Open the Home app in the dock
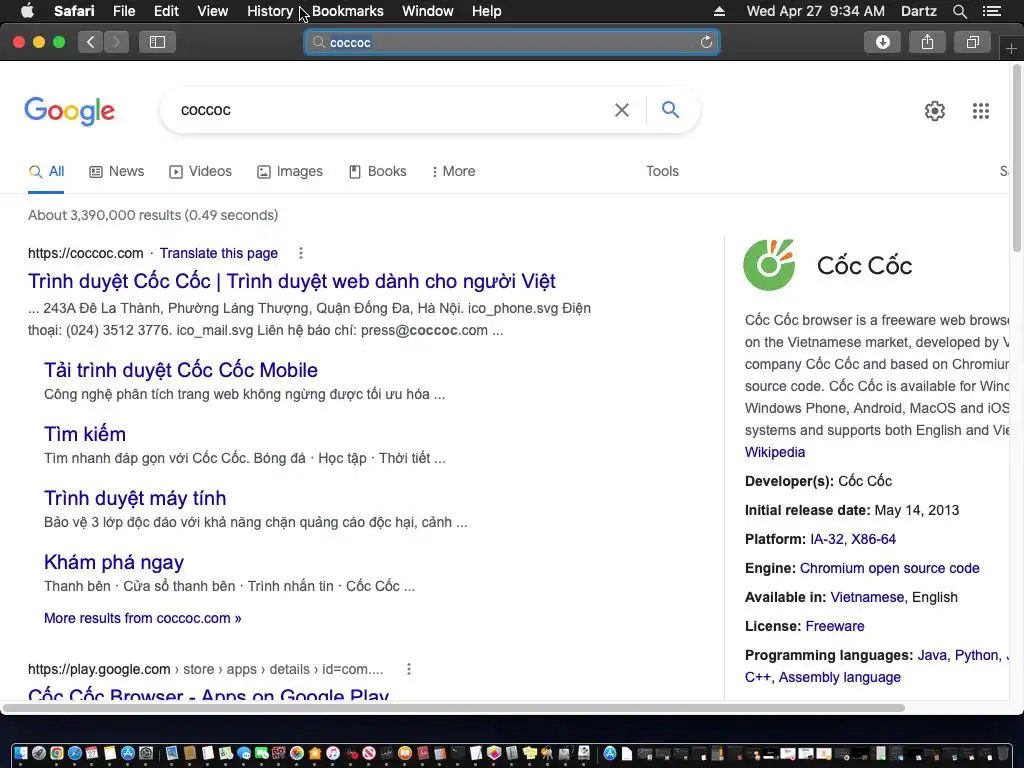 coord(315,753)
